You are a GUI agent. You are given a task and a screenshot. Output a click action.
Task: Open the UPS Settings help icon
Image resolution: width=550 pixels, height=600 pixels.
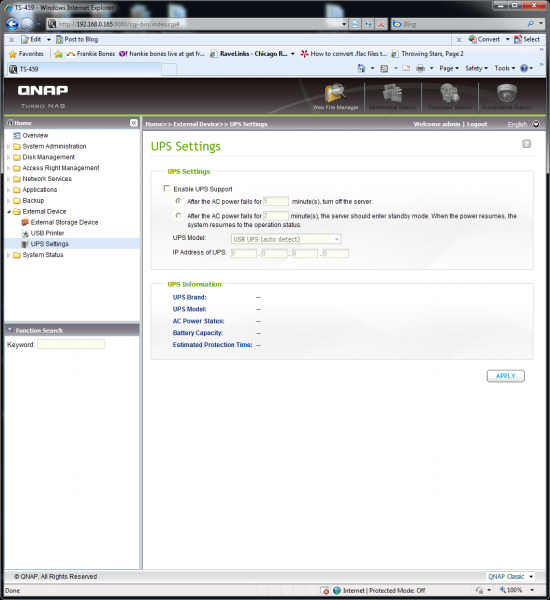point(526,144)
